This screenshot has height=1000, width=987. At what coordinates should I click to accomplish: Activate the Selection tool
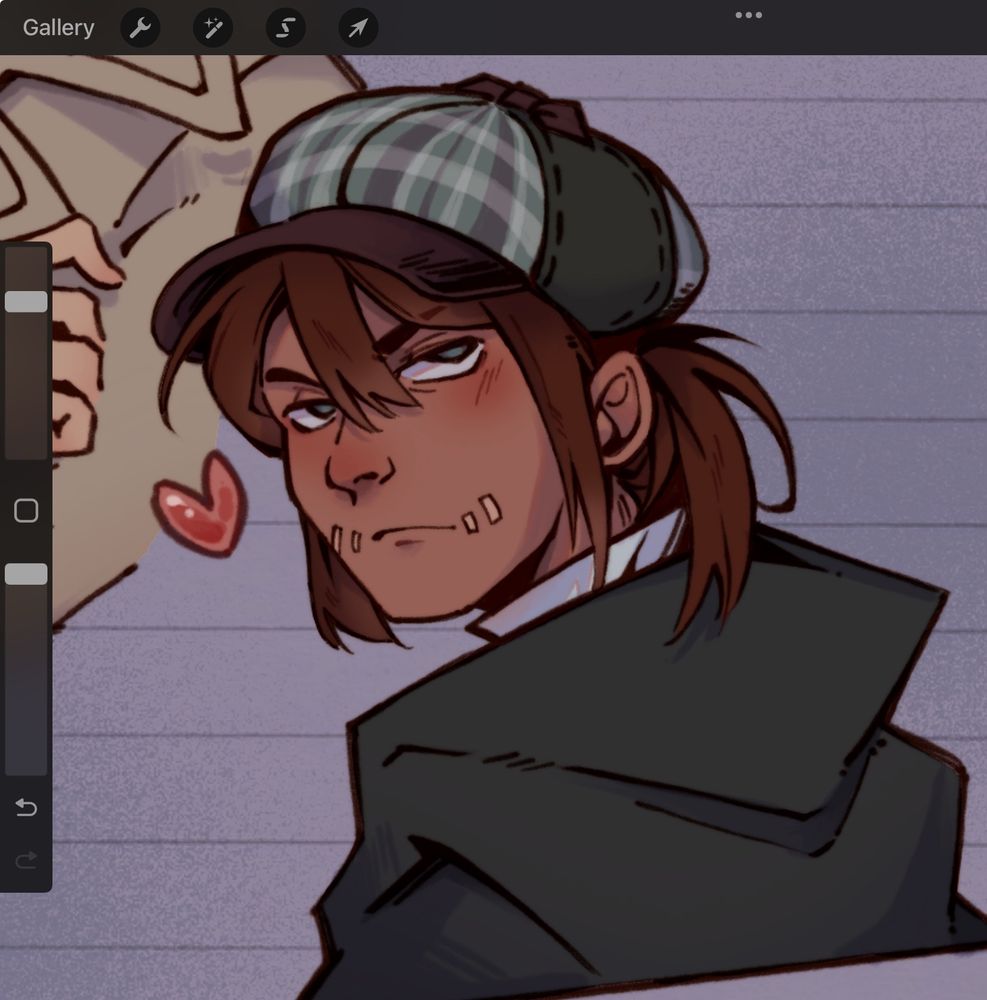286,27
